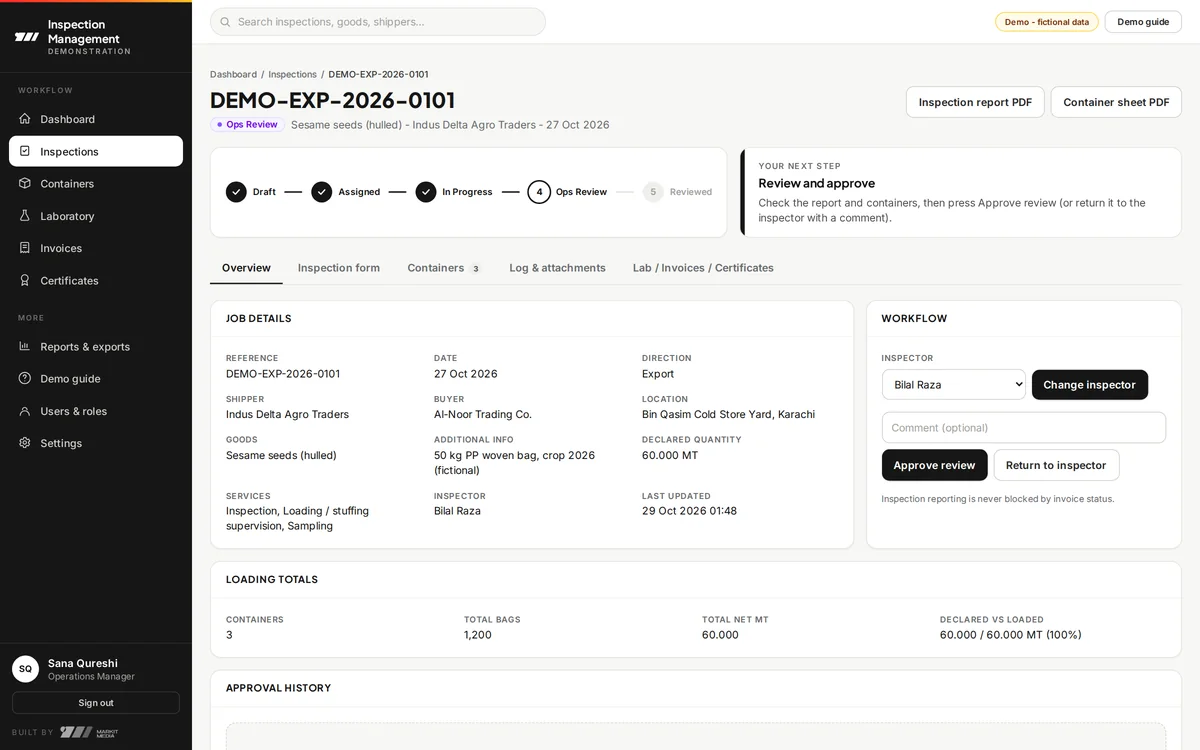
Task: Open Settings in the sidebar
Action: [96, 443]
